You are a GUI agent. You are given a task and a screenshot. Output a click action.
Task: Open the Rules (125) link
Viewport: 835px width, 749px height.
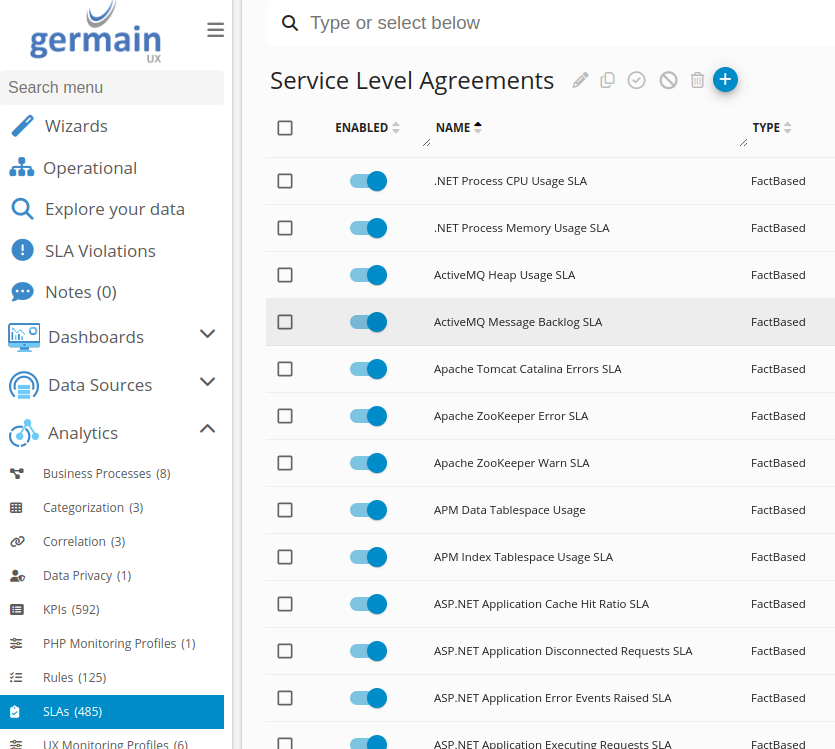[x=74, y=678]
